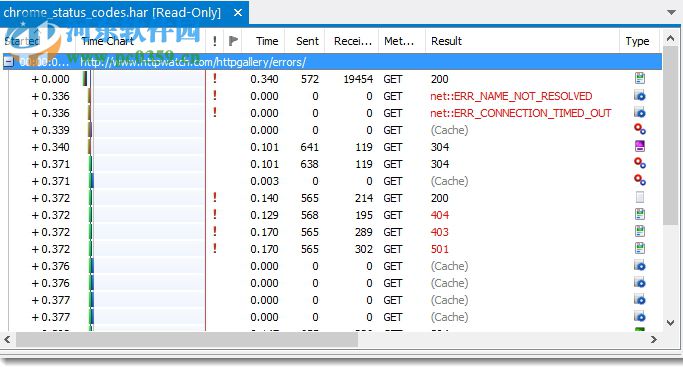Sort by the Result column header
The image size is (683, 367).
pos(522,41)
